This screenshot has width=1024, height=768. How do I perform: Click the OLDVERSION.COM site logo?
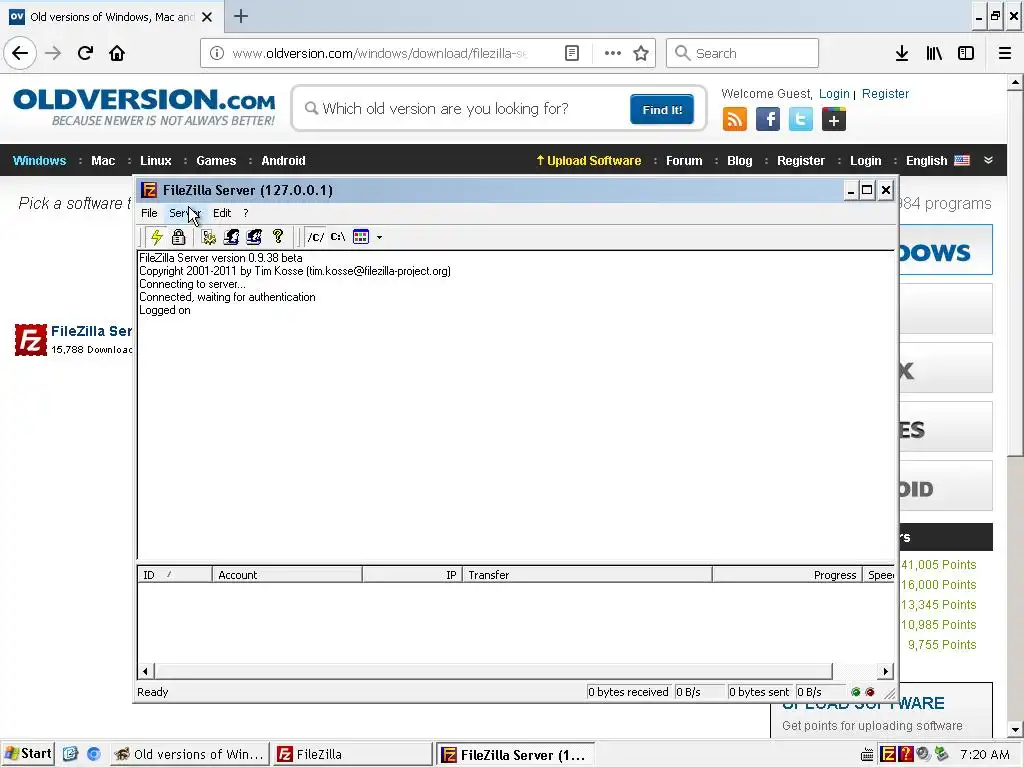pos(144,108)
